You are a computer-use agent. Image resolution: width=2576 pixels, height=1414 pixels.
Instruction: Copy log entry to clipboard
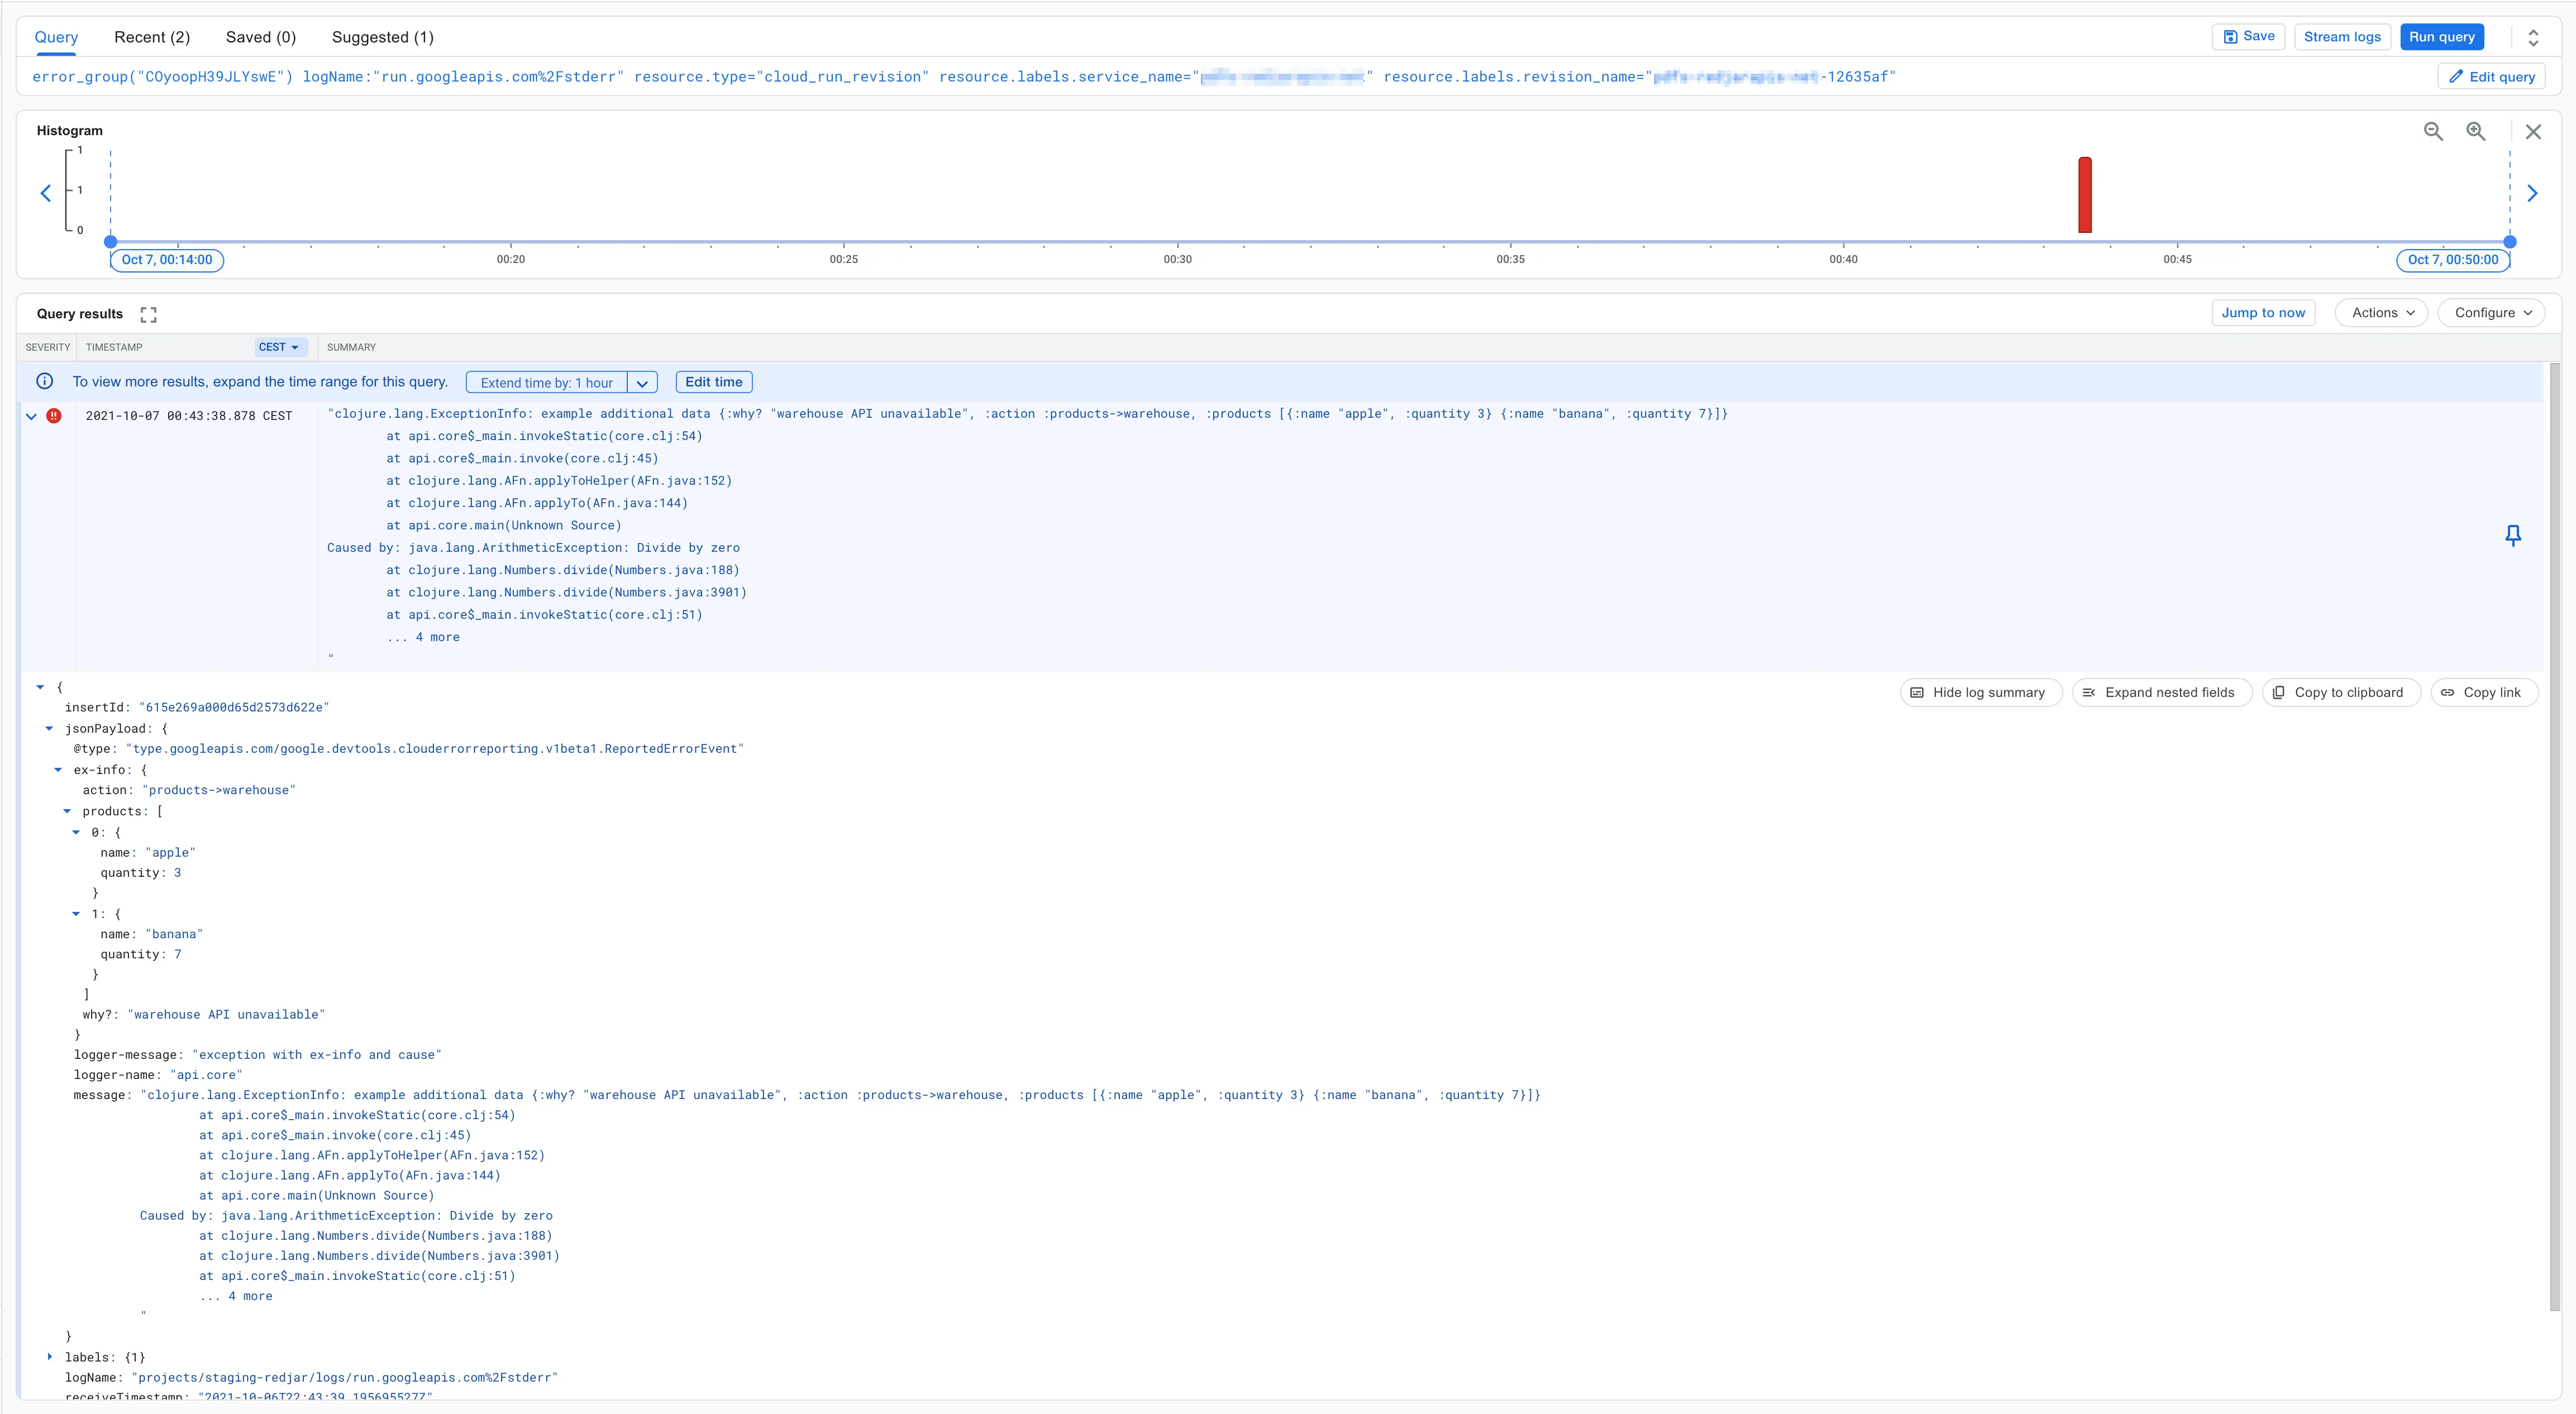click(x=2340, y=692)
